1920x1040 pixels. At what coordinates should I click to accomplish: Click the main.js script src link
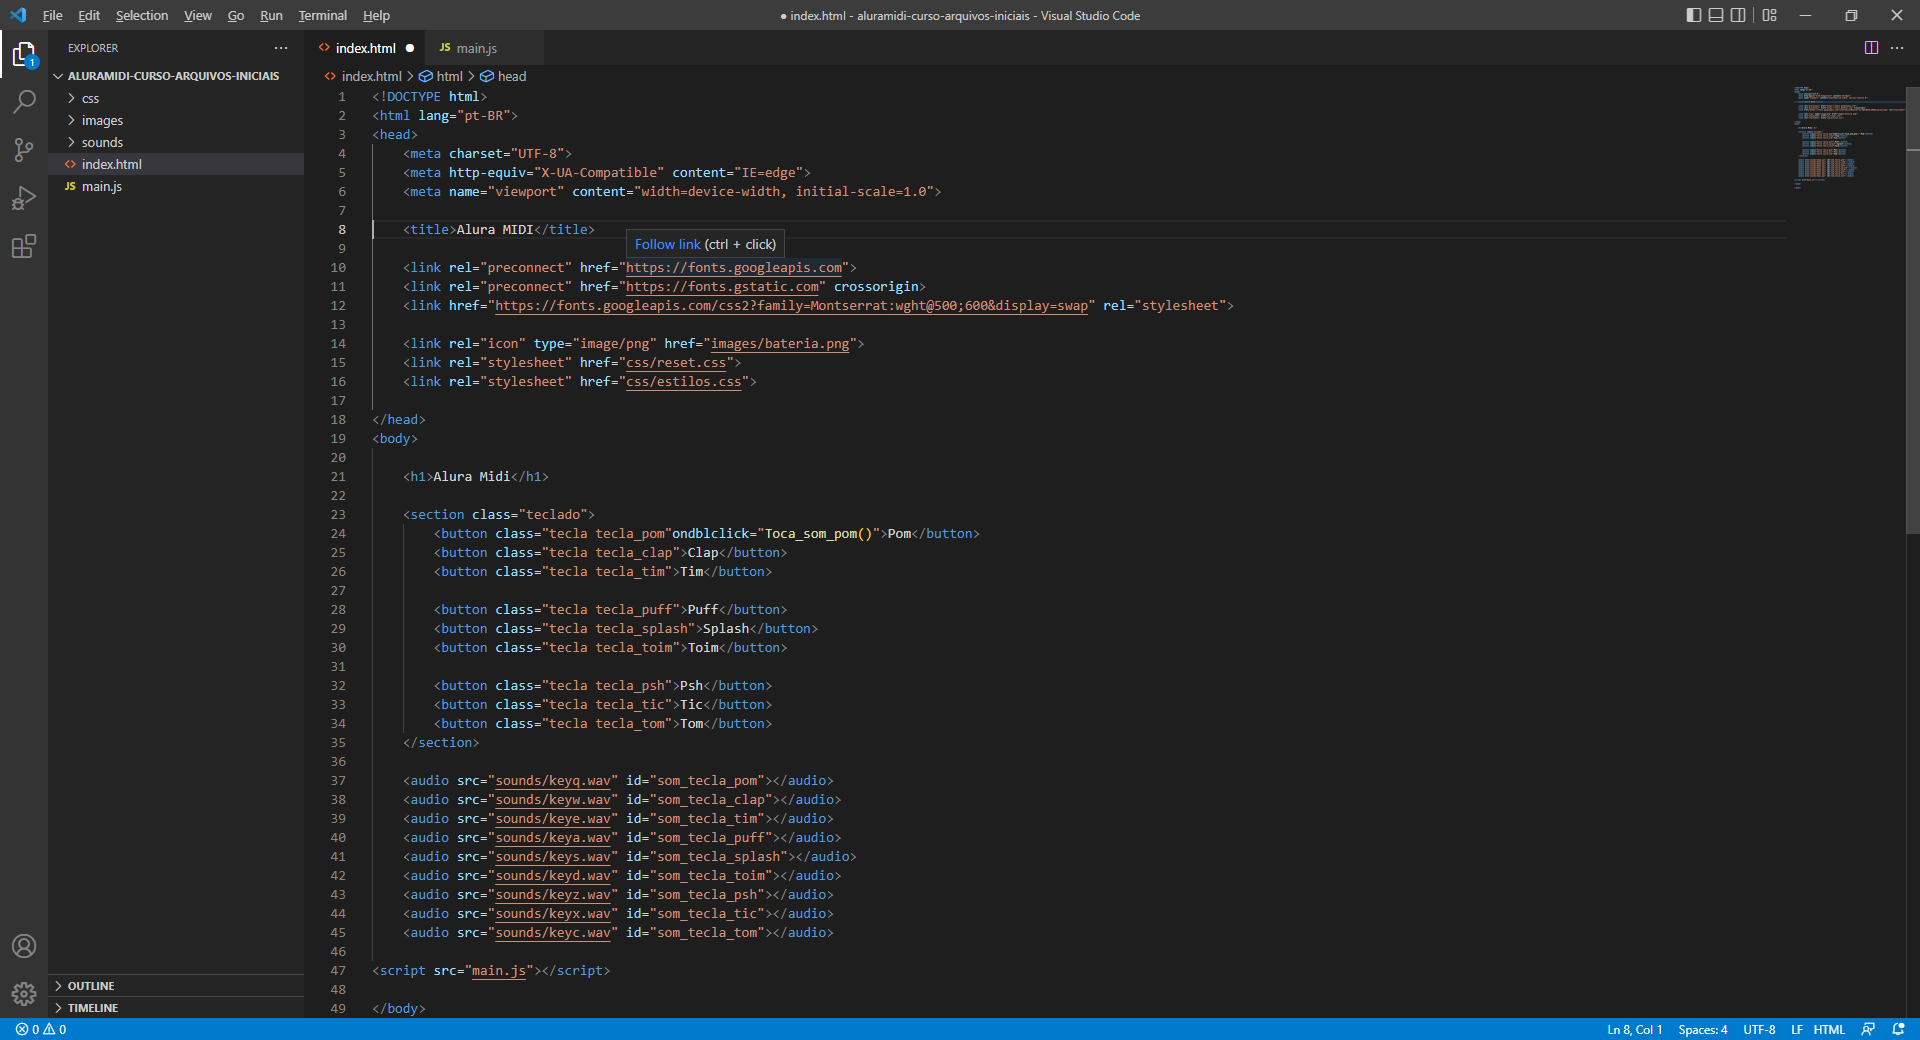[498, 970]
